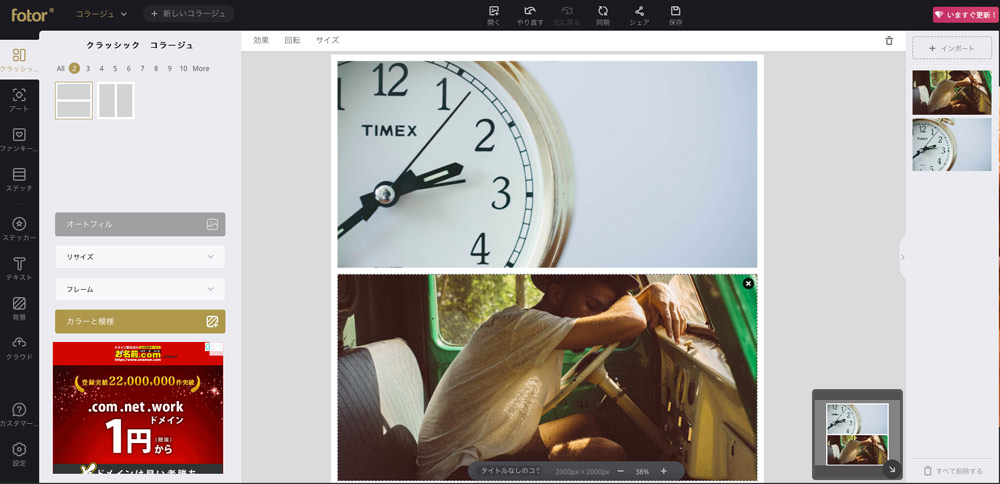Click More photo count options
This screenshot has height=484, width=1000.
point(201,69)
